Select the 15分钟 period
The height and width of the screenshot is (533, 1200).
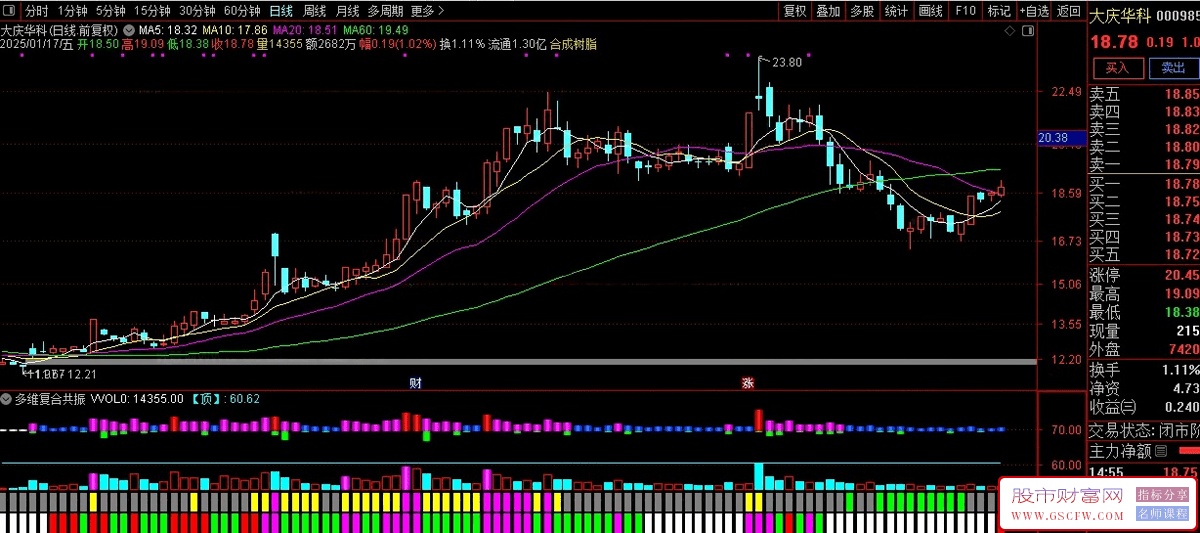(152, 11)
